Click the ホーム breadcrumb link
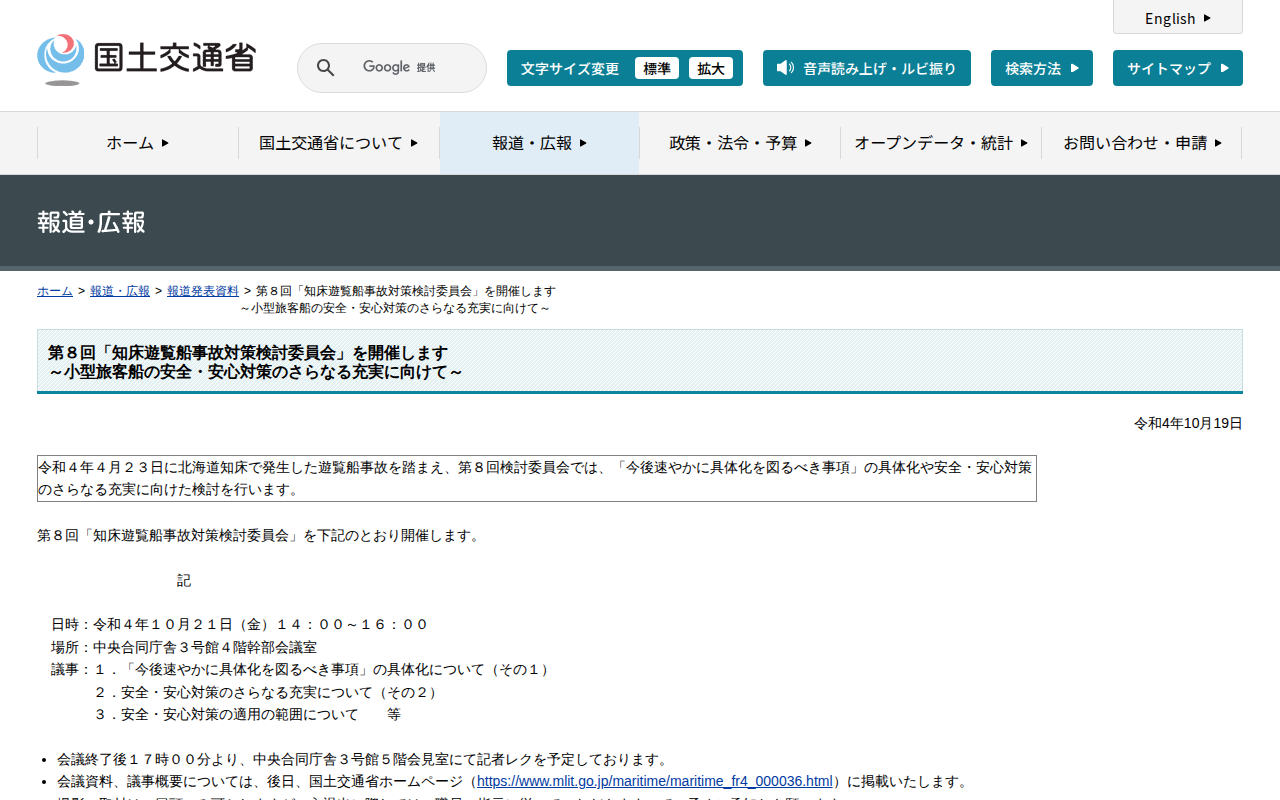The image size is (1280, 800). click(x=55, y=291)
